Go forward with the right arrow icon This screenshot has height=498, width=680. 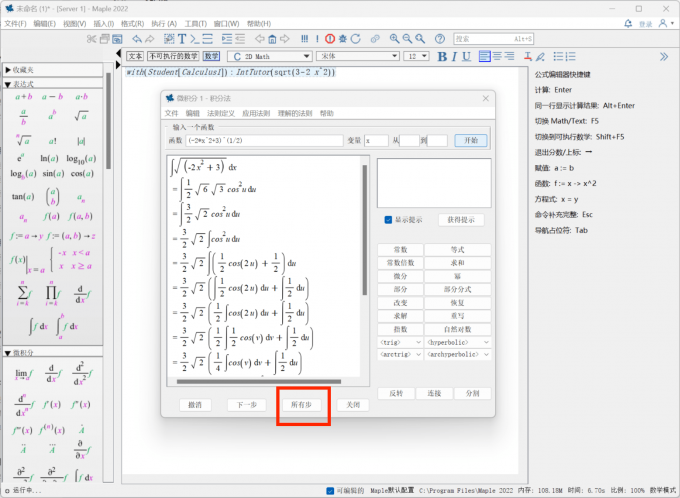(x=285, y=39)
